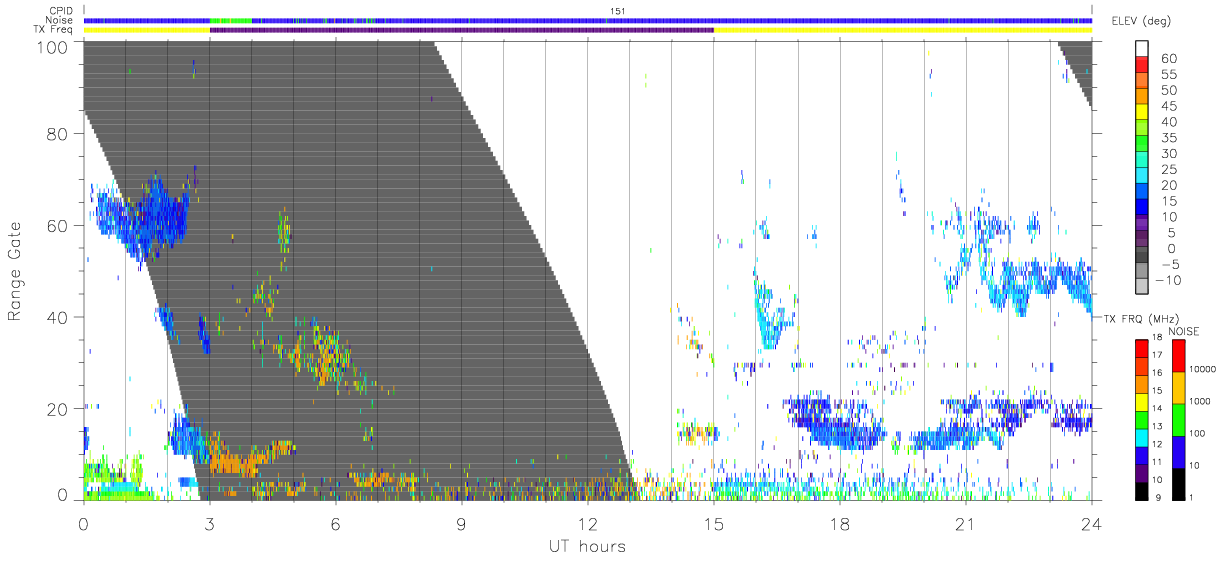The width and height of the screenshot is (1228, 567).
Task: Click the '18' tick on UT hours axis
Action: tap(840, 523)
